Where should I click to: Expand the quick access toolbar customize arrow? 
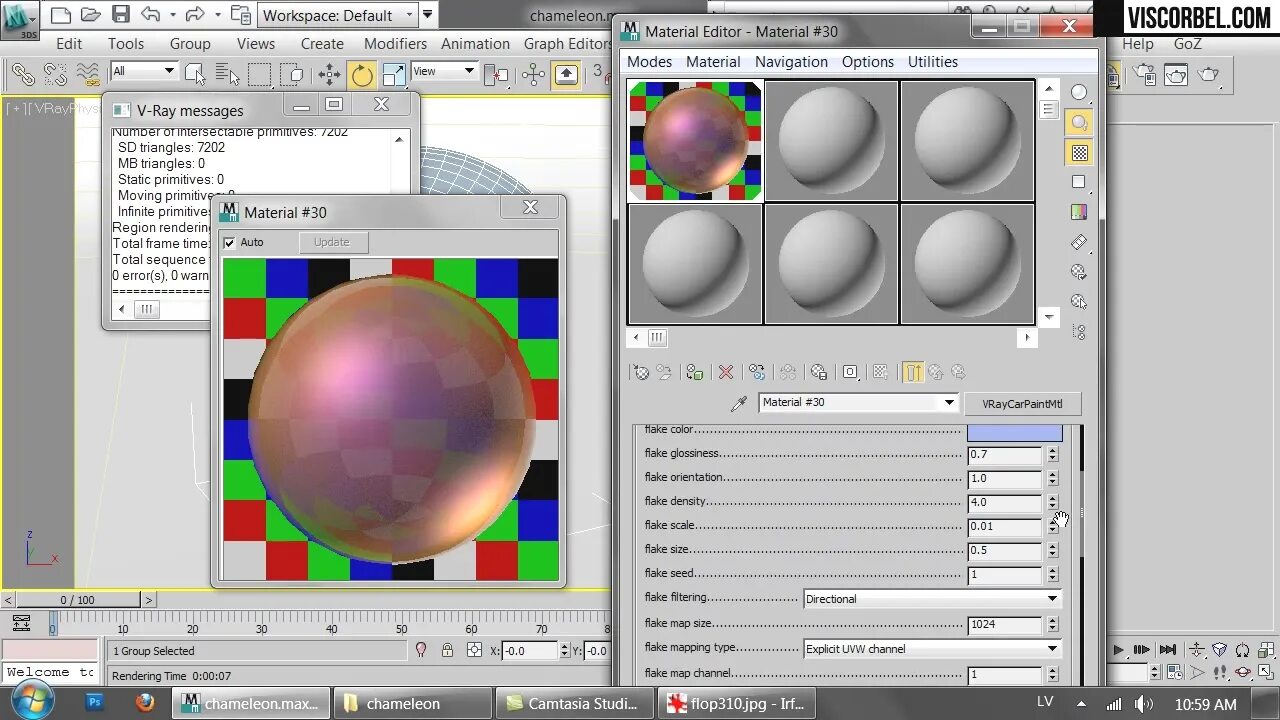click(428, 14)
